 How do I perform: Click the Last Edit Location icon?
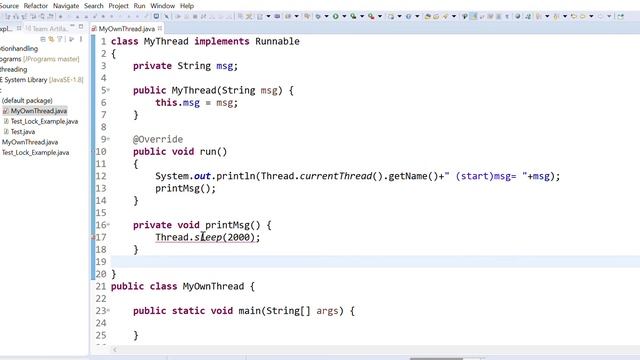(574, 16)
